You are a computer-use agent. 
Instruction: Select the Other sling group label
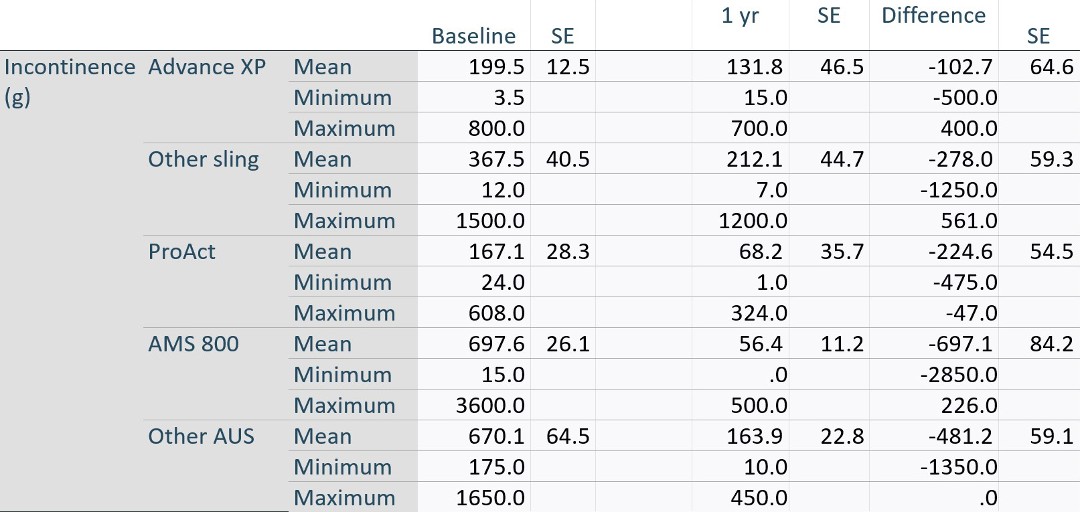203,159
